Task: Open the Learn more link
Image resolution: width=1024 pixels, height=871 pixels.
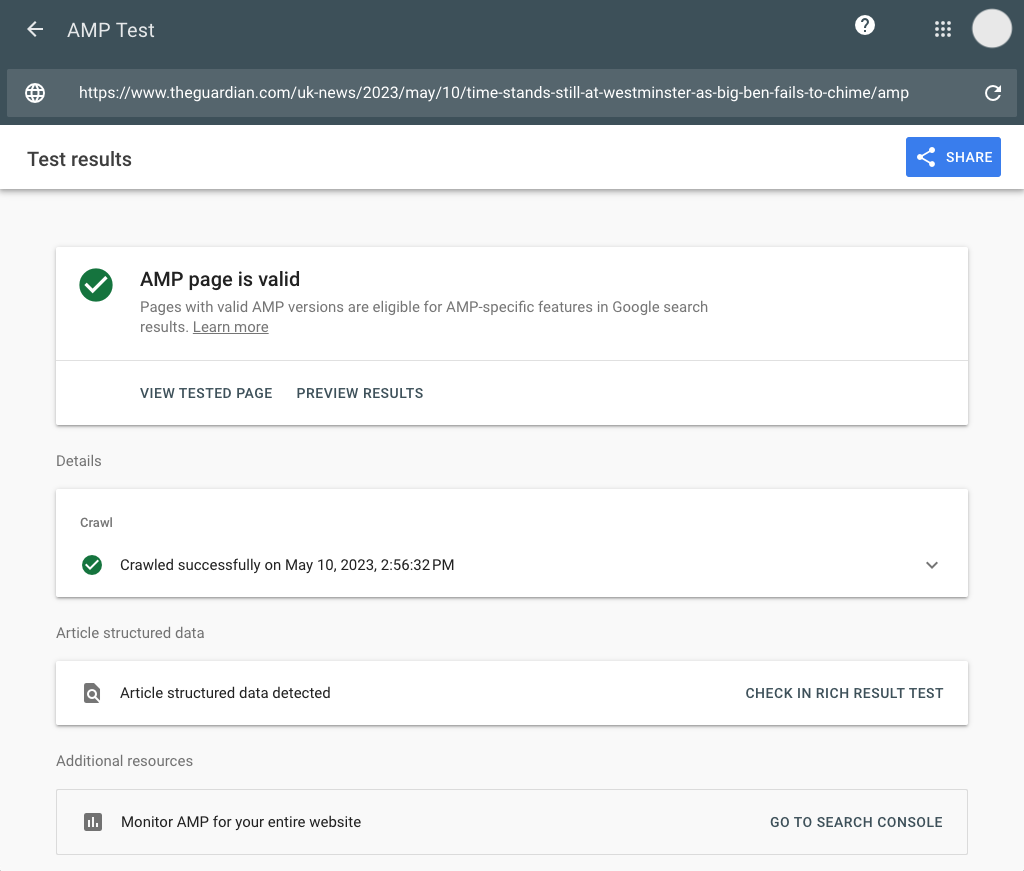Action: click(230, 327)
